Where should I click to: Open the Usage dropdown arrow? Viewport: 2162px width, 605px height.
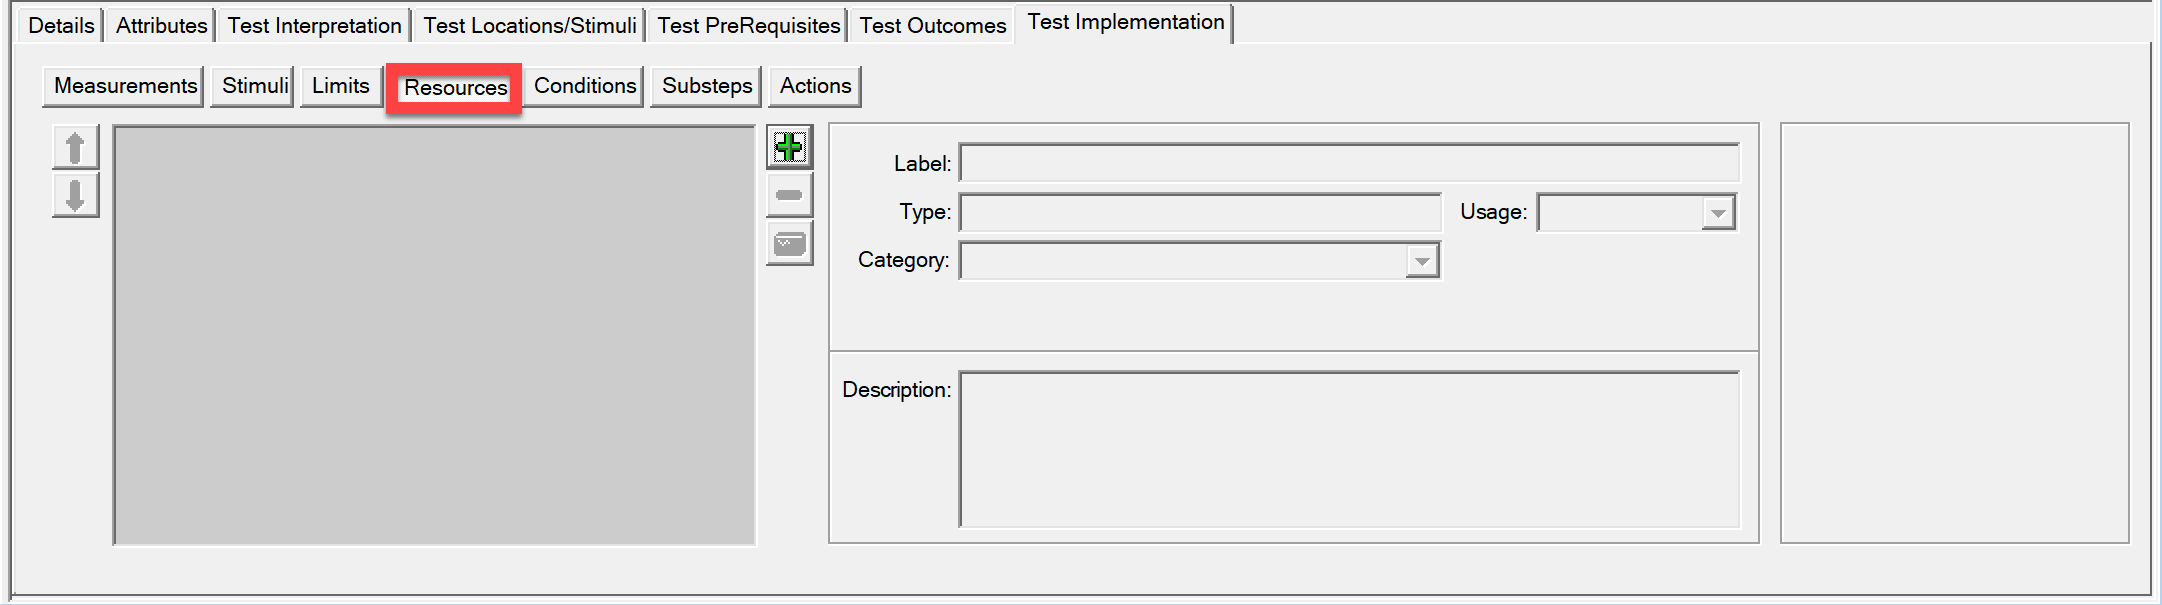(1718, 213)
